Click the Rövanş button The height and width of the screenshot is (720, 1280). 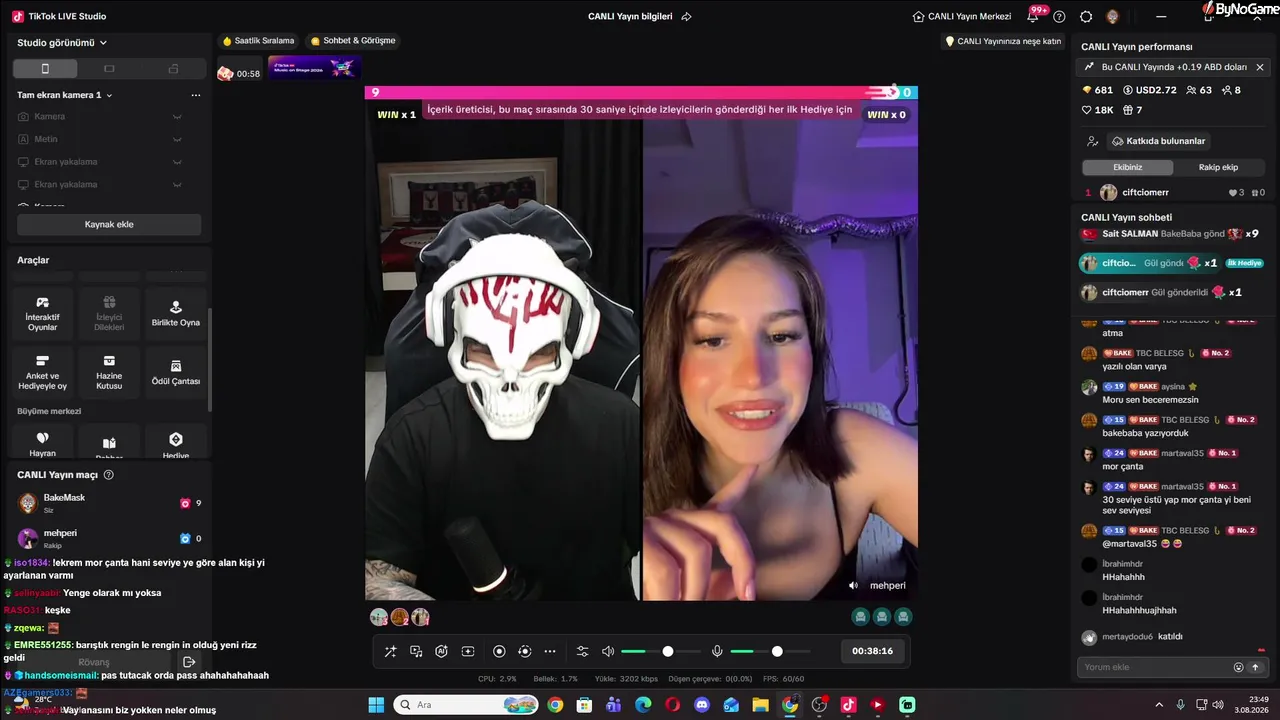point(94,662)
